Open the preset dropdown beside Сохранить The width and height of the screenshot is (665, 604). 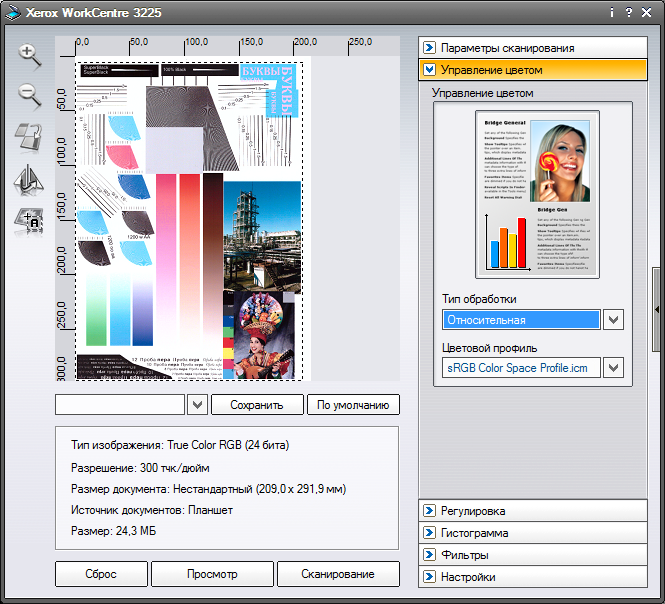pos(197,405)
